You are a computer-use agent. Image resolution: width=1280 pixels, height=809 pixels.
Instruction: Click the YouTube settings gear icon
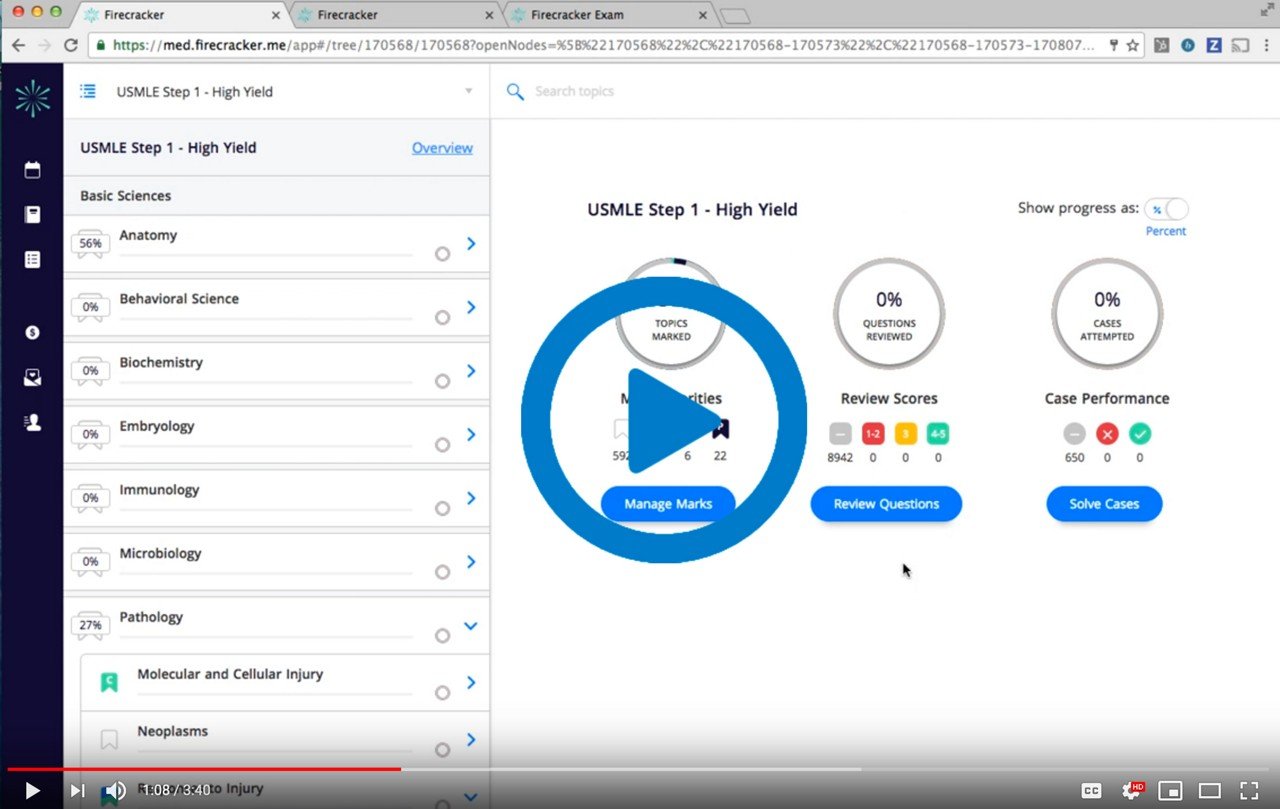[1131, 790]
